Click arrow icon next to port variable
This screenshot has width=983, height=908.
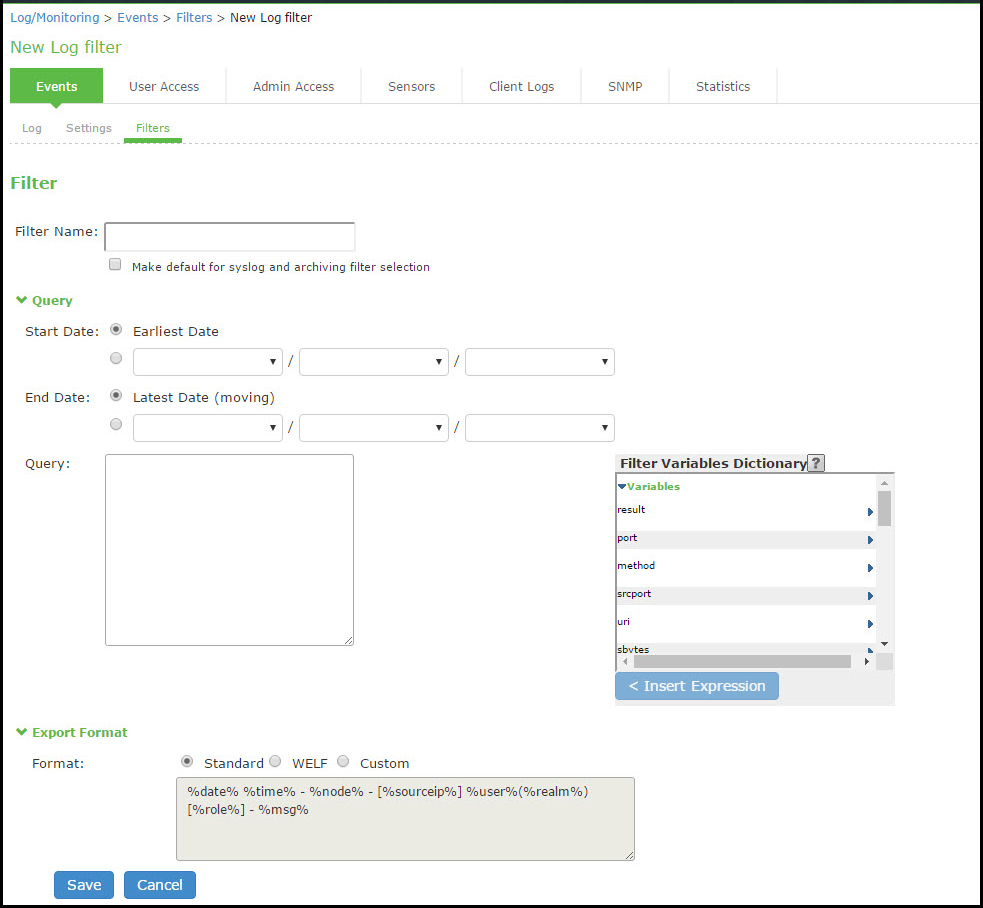pyautogui.click(x=870, y=540)
